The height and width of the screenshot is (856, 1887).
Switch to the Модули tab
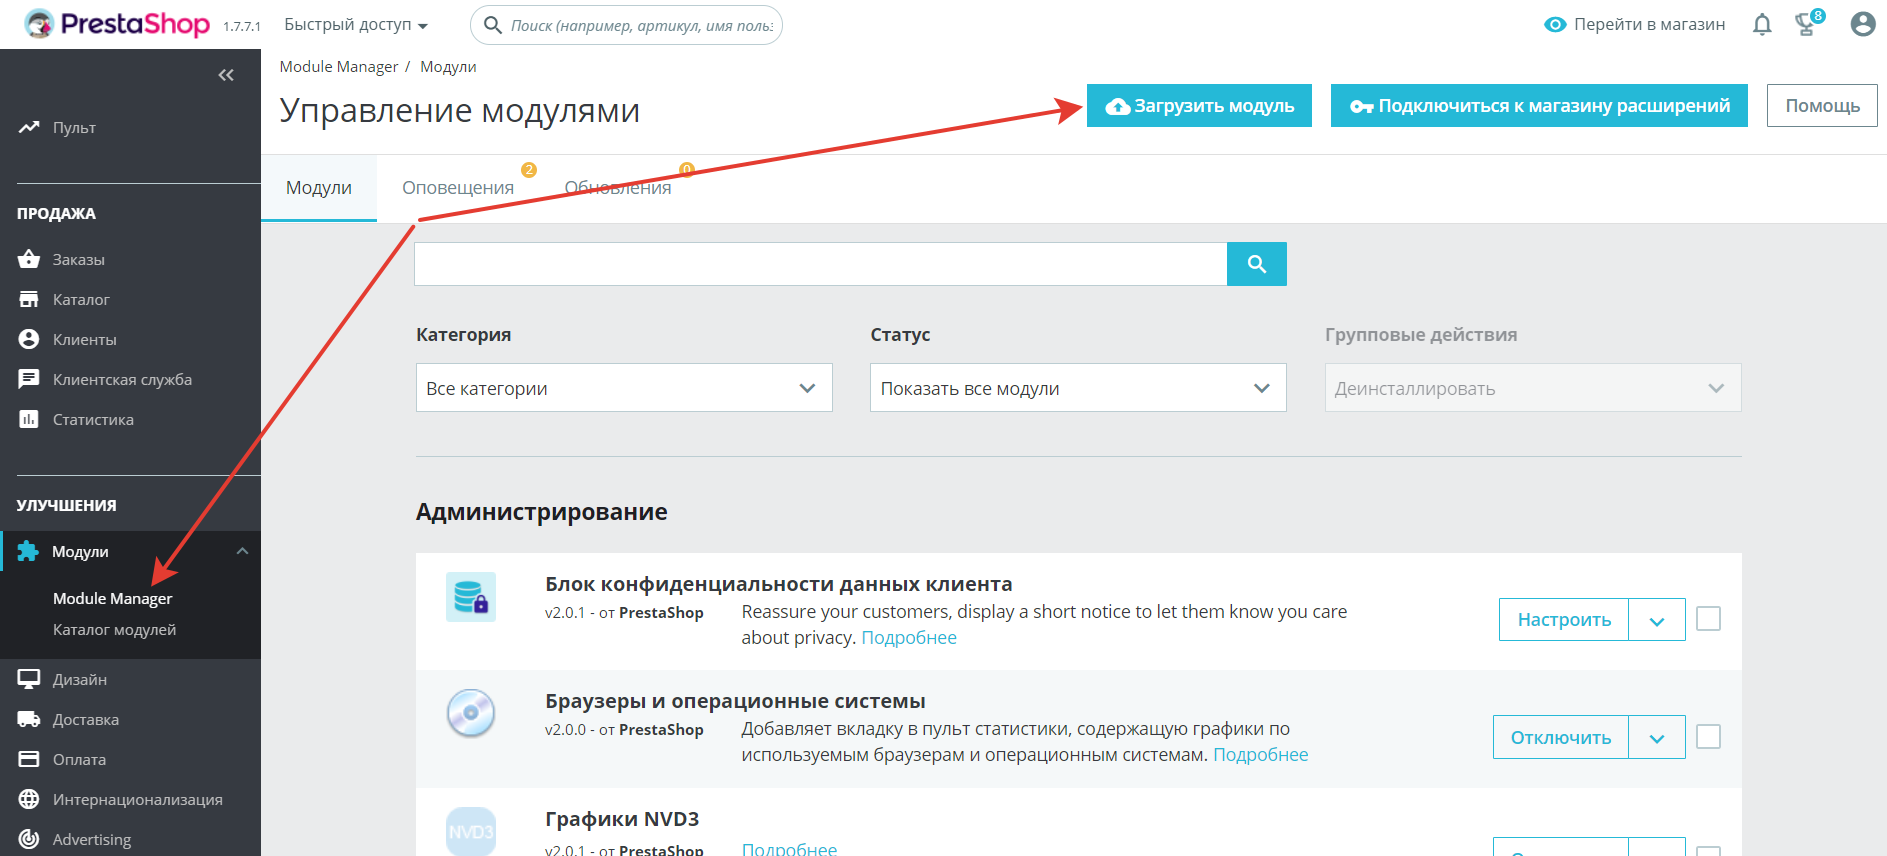(319, 188)
